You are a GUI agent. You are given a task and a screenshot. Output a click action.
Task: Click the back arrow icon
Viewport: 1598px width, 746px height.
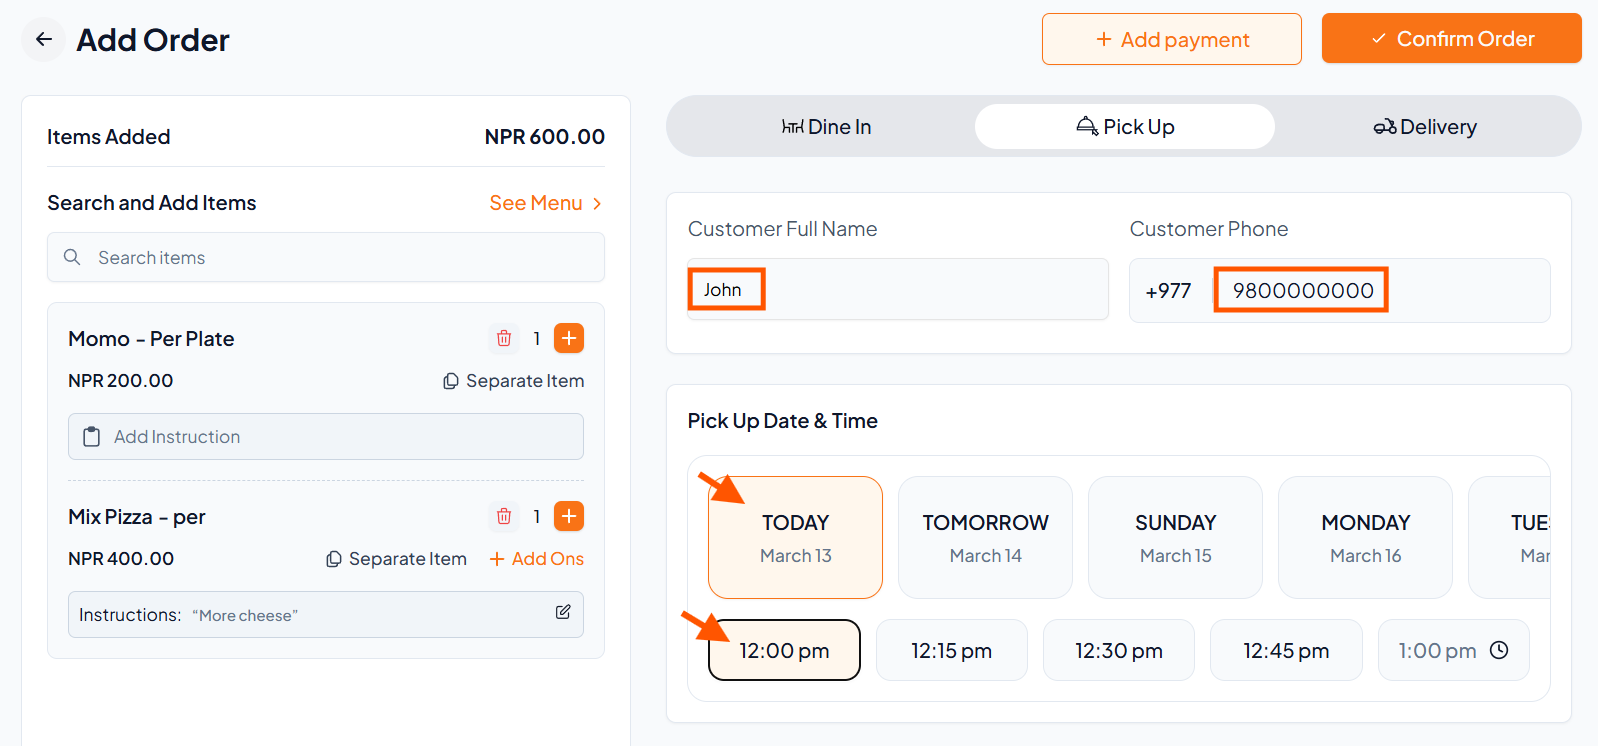[x=43, y=40]
